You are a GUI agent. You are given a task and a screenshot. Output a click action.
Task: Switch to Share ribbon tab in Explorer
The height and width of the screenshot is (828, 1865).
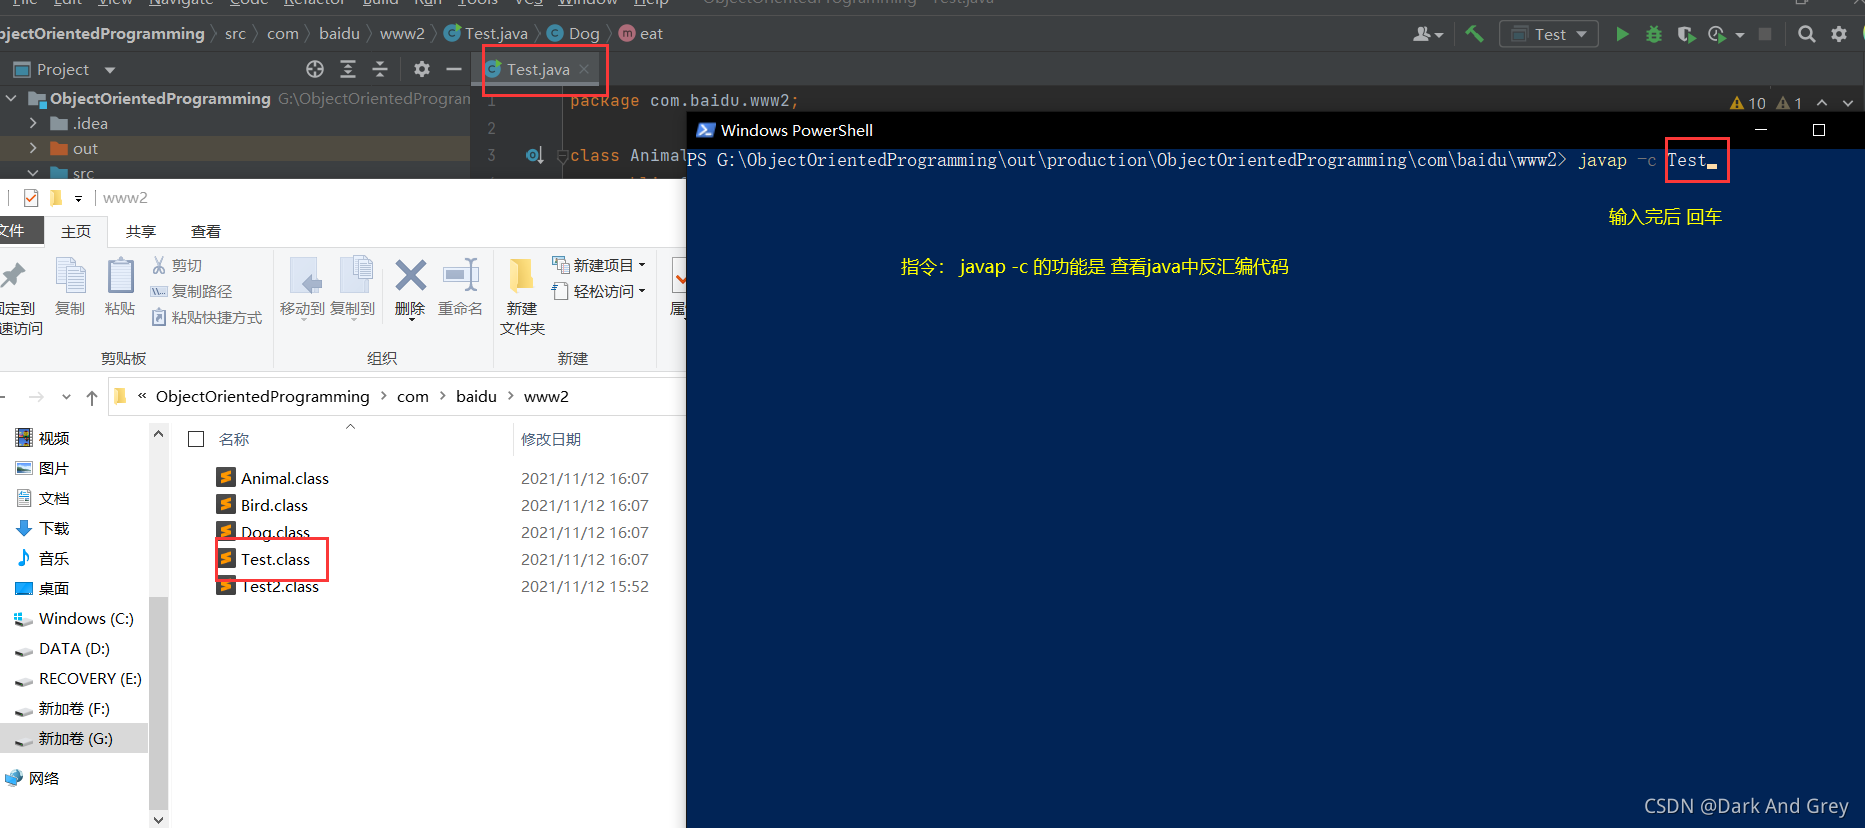point(141,231)
